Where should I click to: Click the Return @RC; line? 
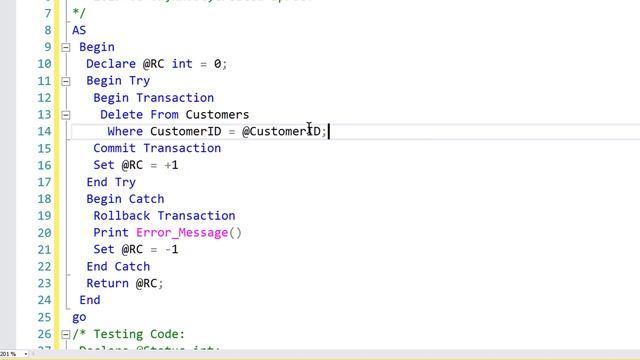point(125,283)
